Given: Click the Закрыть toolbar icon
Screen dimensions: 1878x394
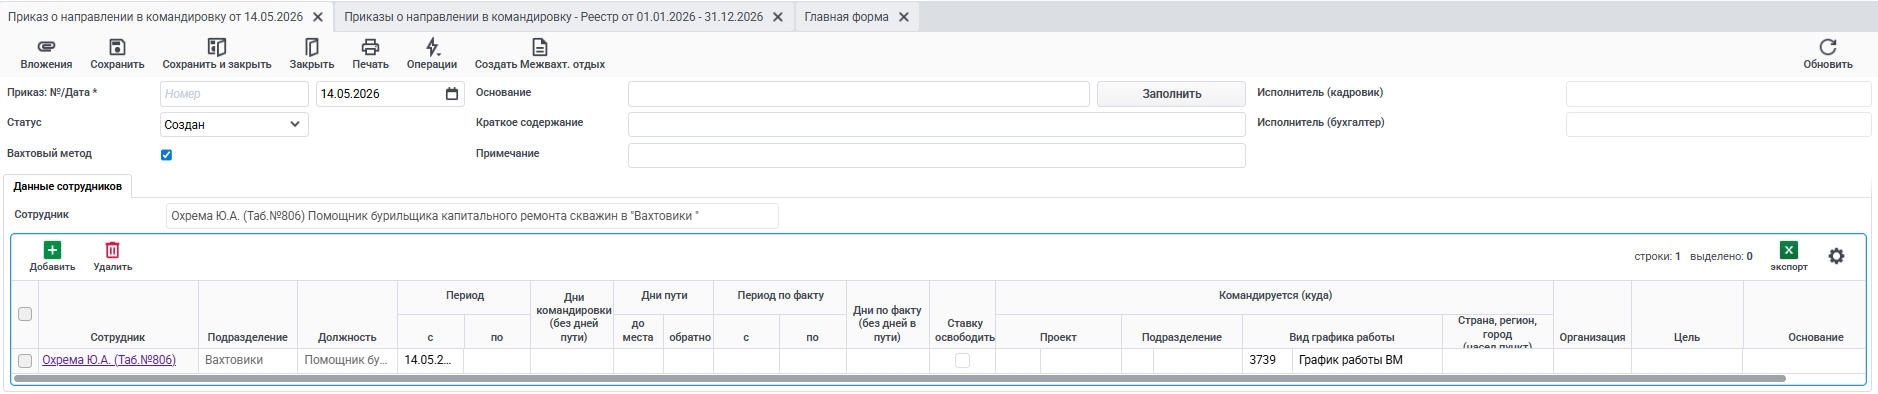Looking at the screenshot, I should click(x=312, y=47).
